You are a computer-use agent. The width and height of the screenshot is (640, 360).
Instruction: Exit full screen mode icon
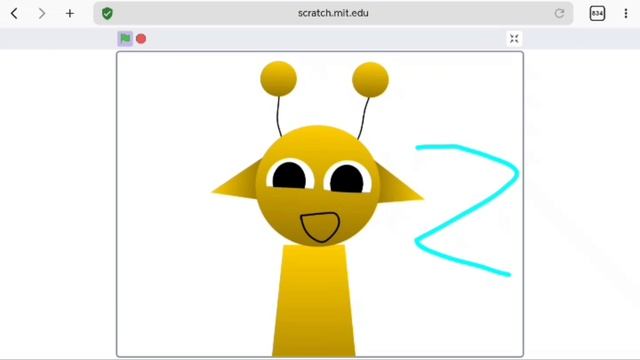pyautogui.click(x=514, y=39)
